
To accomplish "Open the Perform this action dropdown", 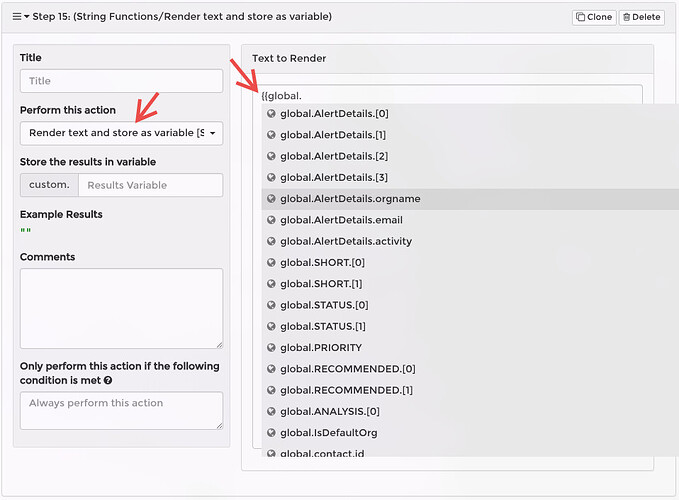I will [x=121, y=133].
